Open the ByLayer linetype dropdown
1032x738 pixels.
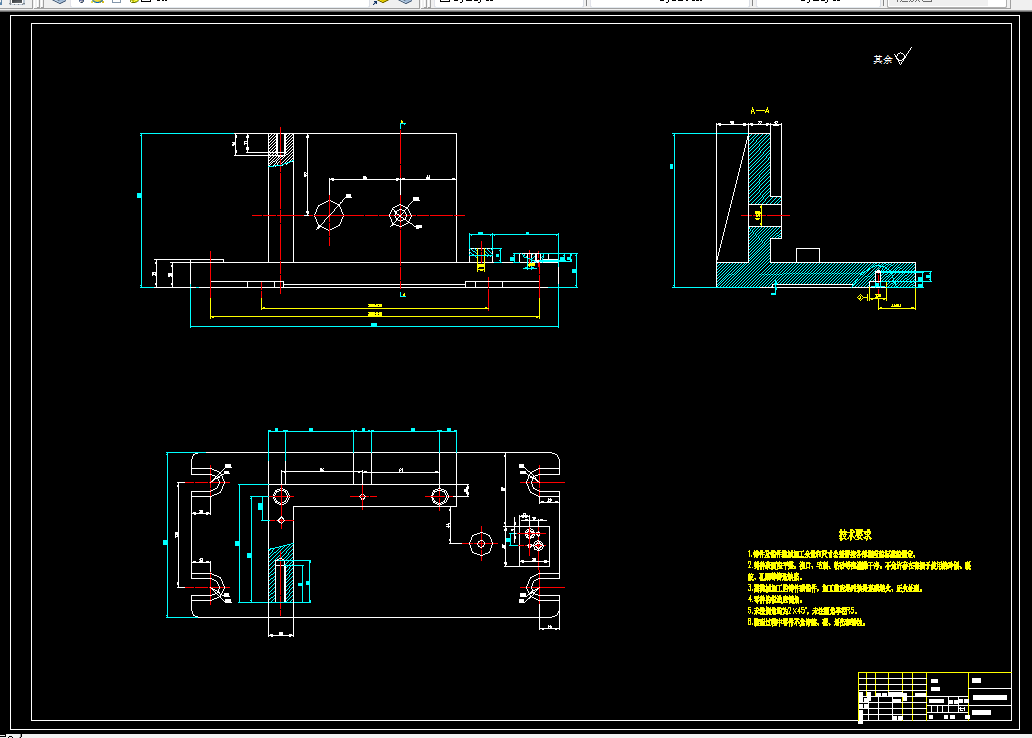click(668, 1)
